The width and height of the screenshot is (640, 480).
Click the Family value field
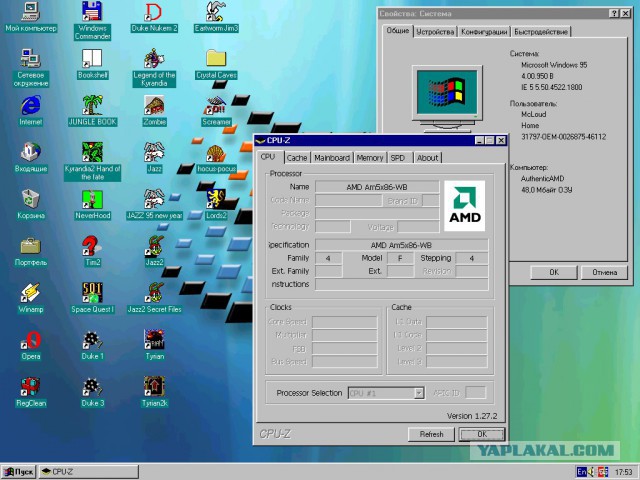tap(328, 258)
